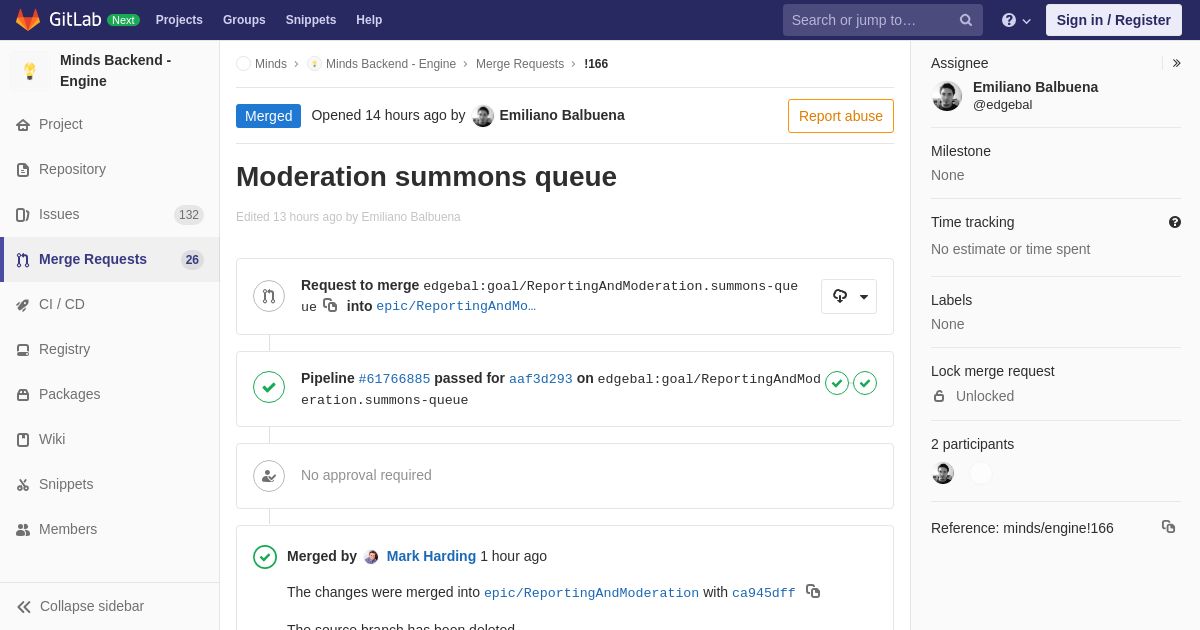Image resolution: width=1200 pixels, height=630 pixels.
Task: Open the CI / CD sidebar section
Action: (110, 304)
